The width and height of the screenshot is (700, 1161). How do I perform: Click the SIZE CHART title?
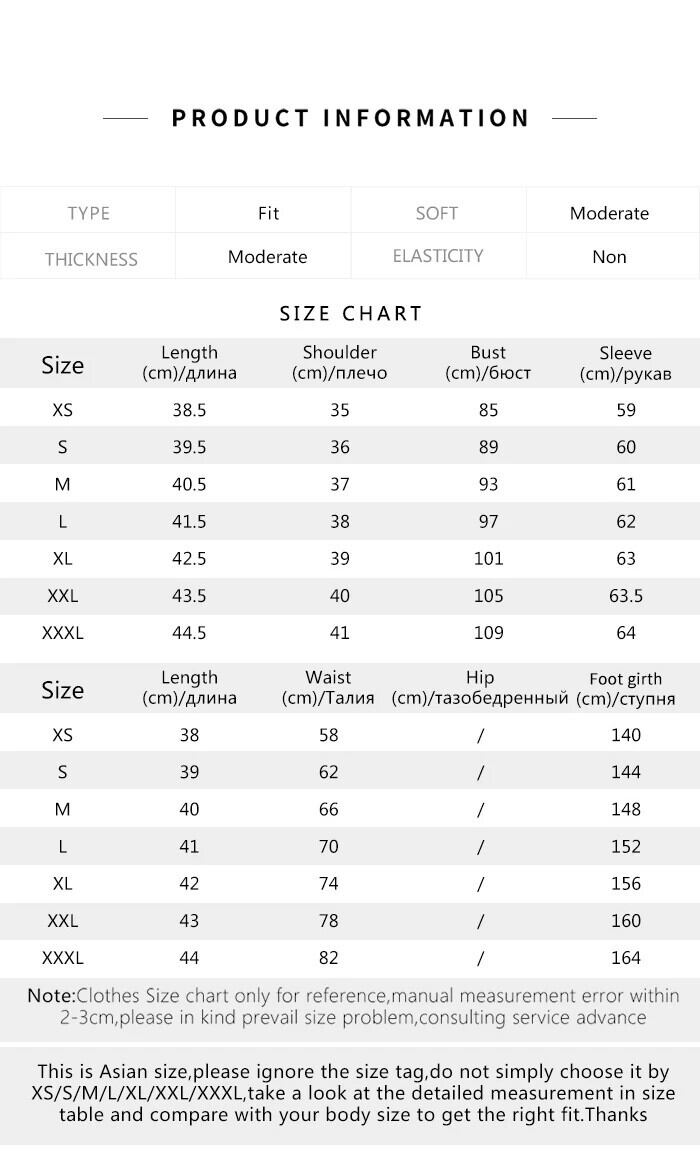(351, 313)
